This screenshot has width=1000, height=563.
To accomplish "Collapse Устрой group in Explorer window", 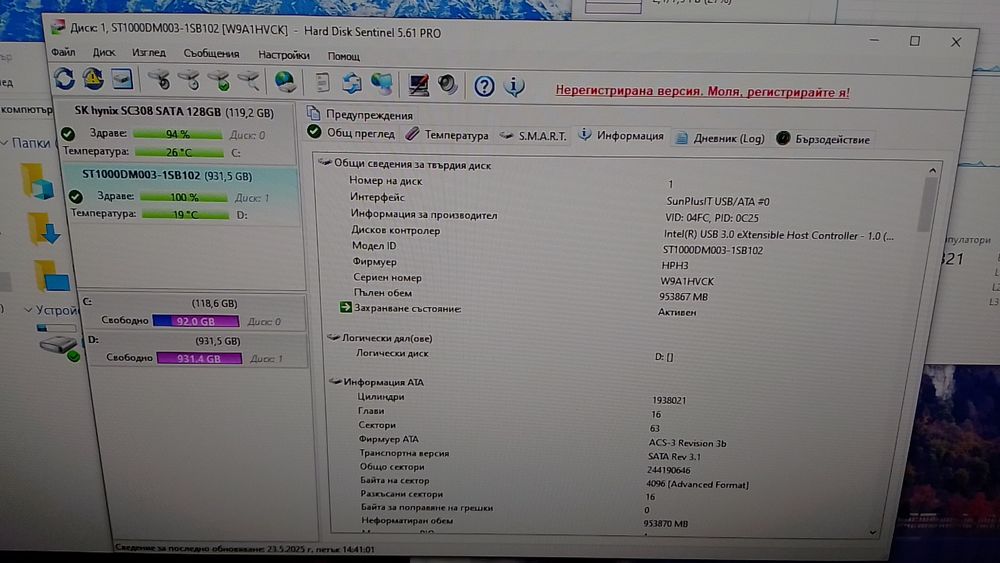I will (x=28, y=310).
